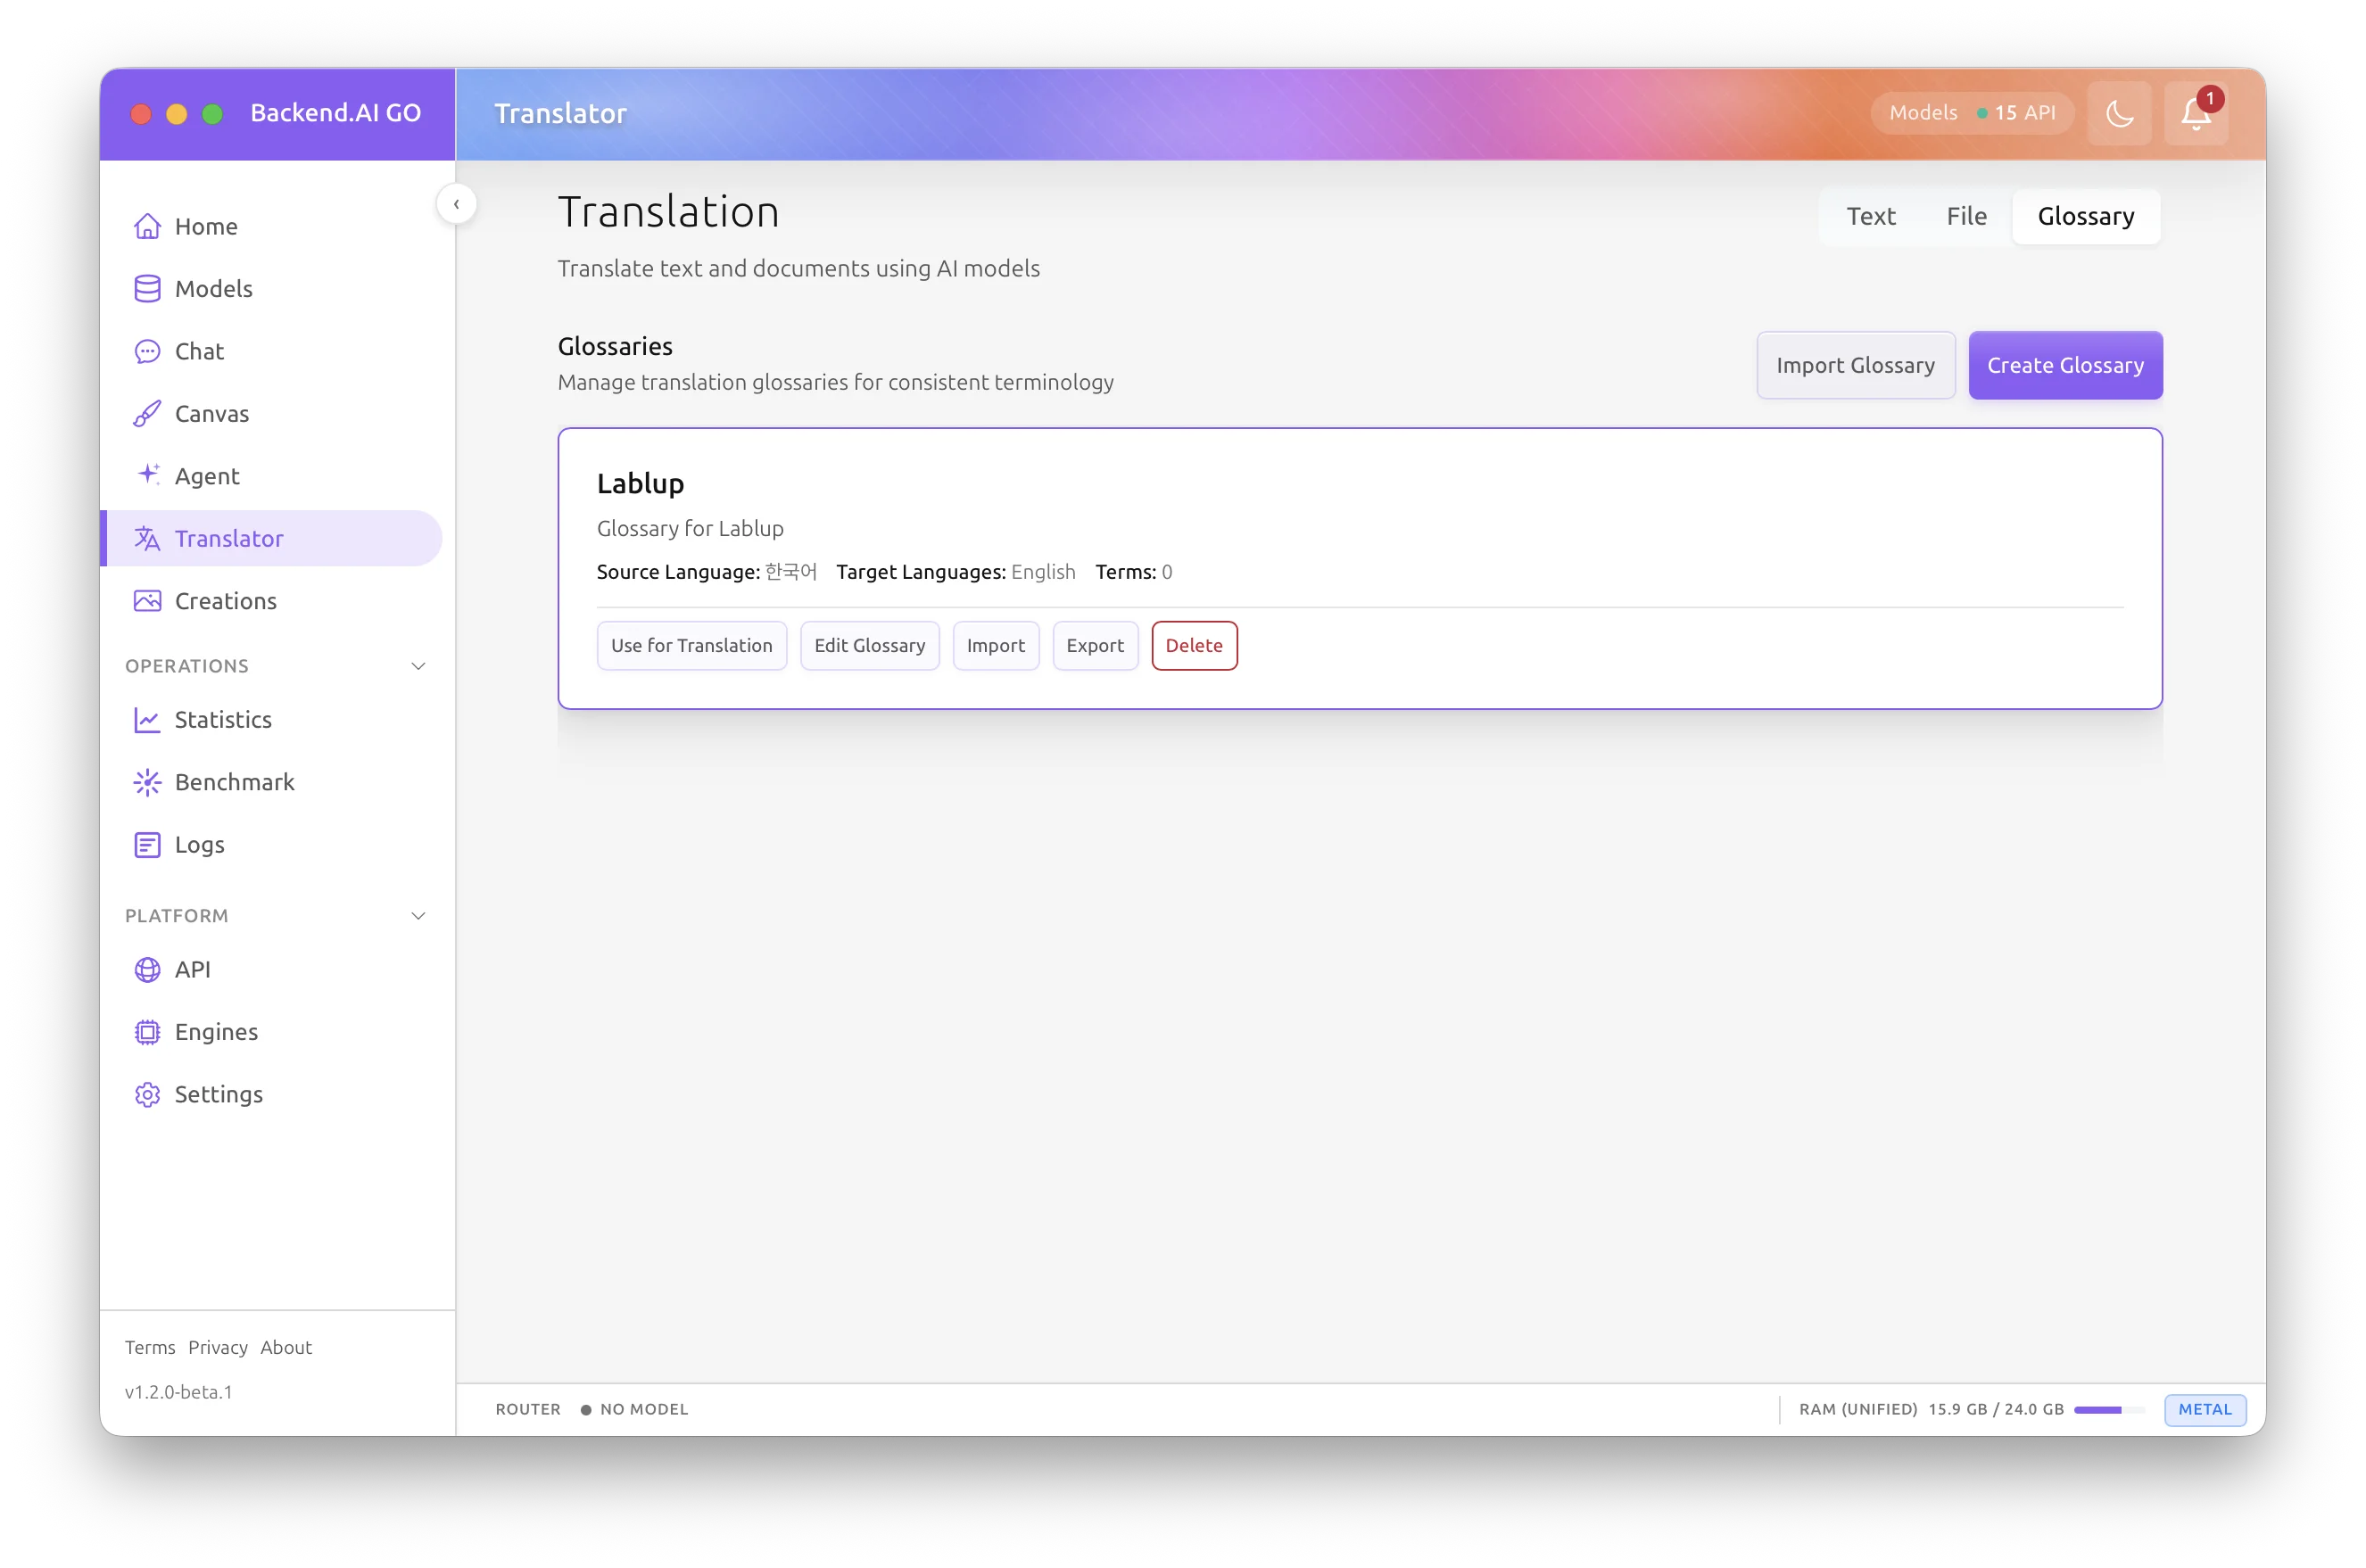Open the notifications bell
This screenshot has width=2366, height=1568.
pyautogui.click(x=2195, y=113)
